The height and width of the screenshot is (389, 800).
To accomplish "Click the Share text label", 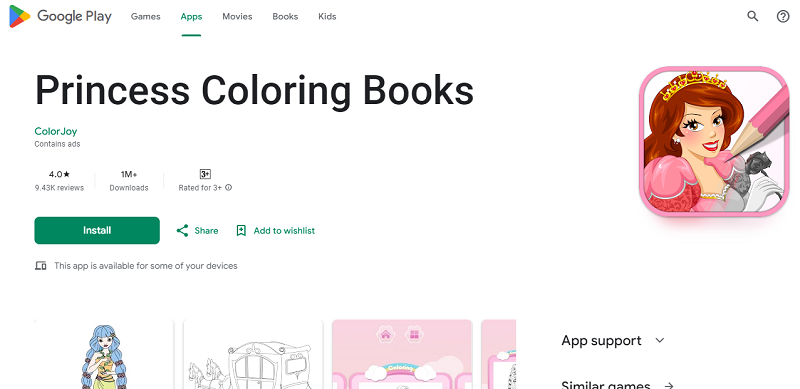I will 206,231.
